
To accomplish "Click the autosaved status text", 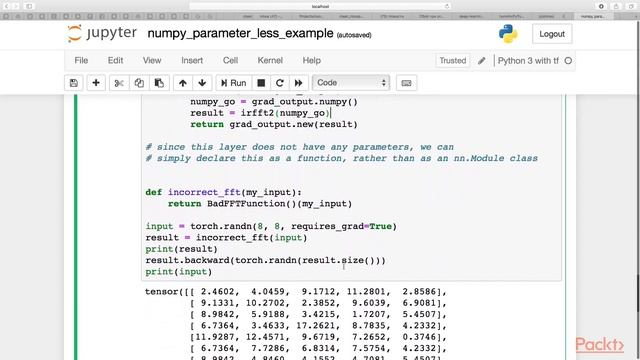I will [x=354, y=35].
